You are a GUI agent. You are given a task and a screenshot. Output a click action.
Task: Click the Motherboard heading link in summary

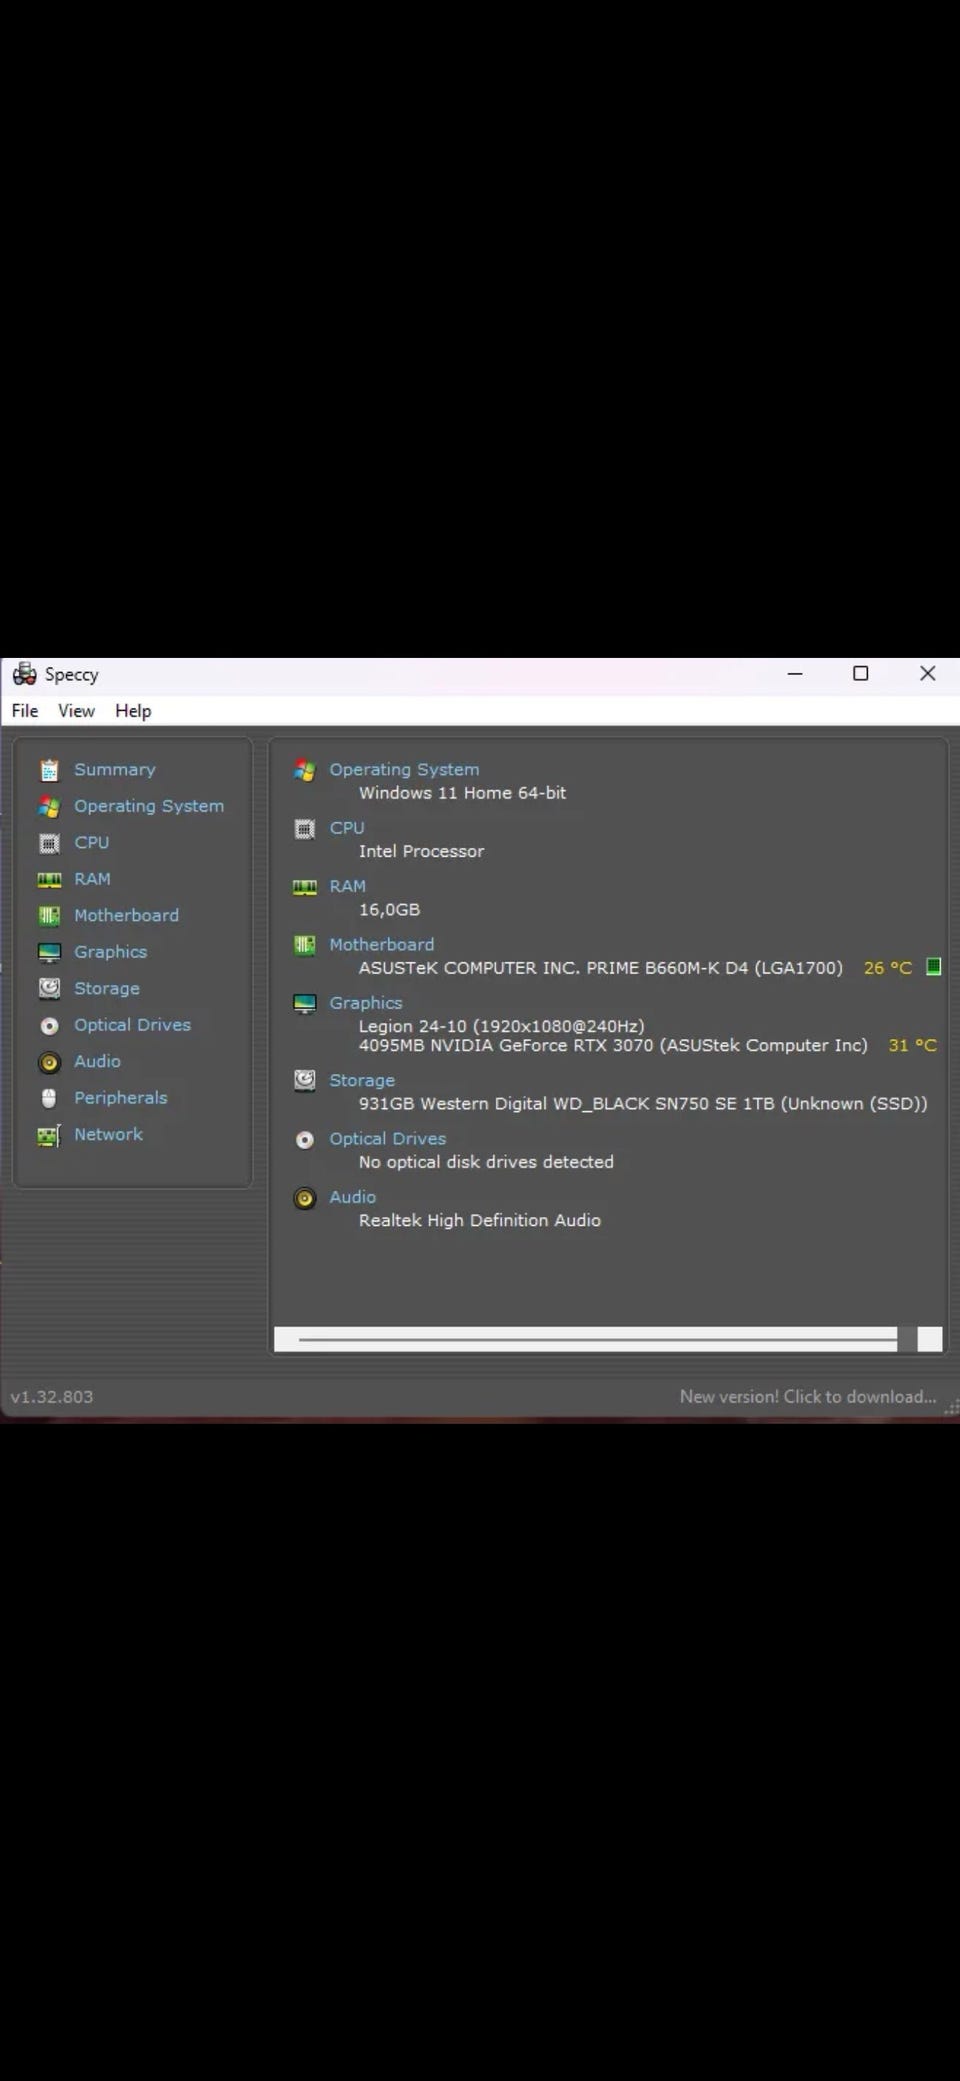382,944
